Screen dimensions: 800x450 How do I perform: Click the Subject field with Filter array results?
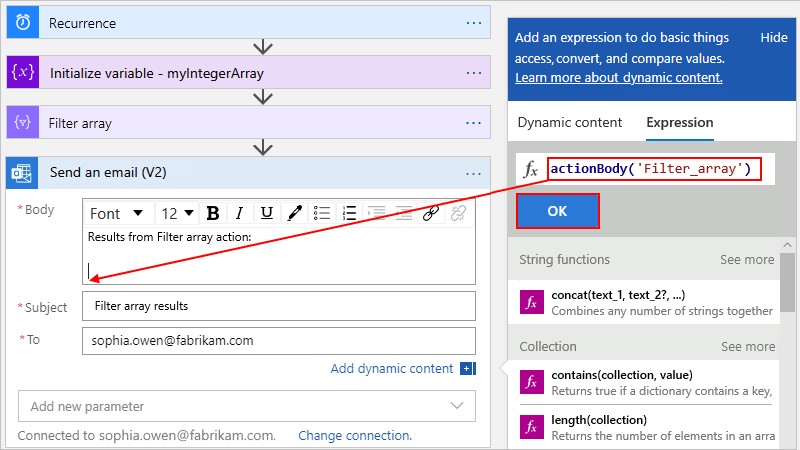(279, 306)
